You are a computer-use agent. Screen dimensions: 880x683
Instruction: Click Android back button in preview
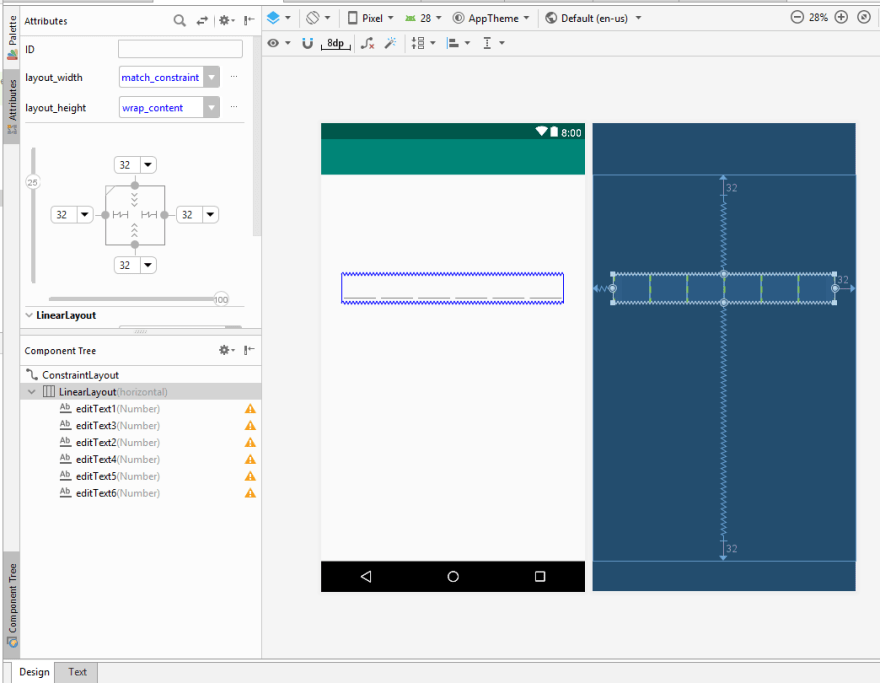[x=366, y=576]
